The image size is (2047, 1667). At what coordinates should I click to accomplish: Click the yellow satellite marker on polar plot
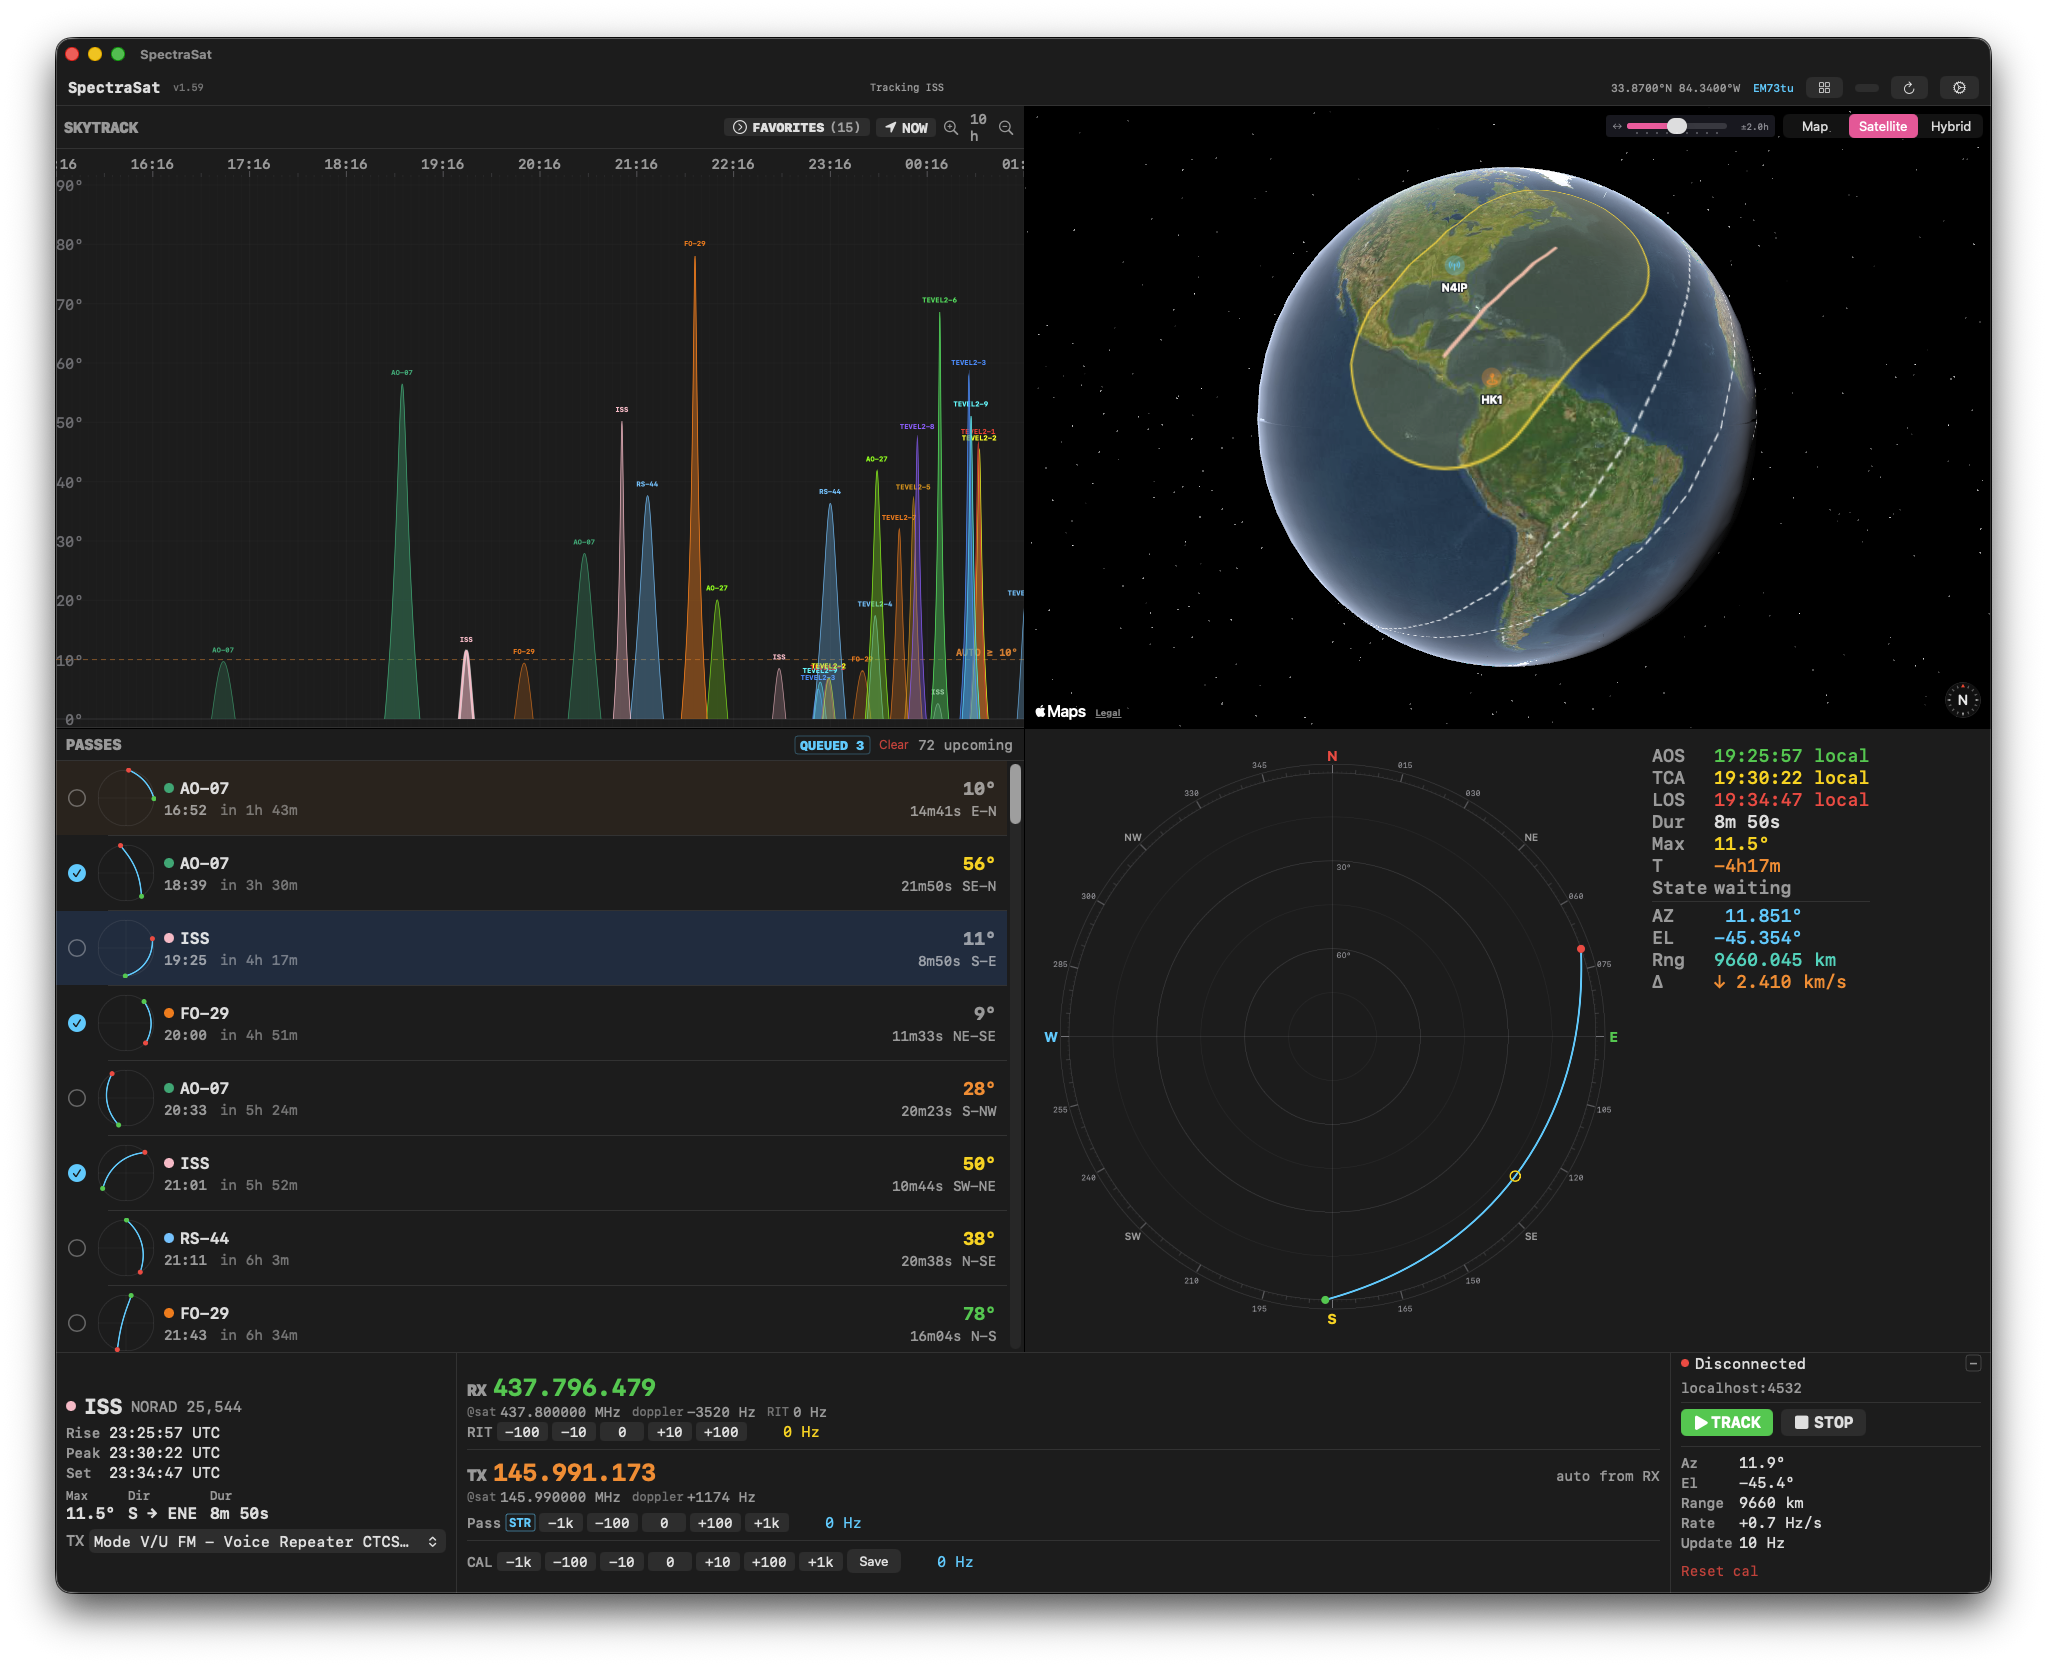[1515, 1176]
